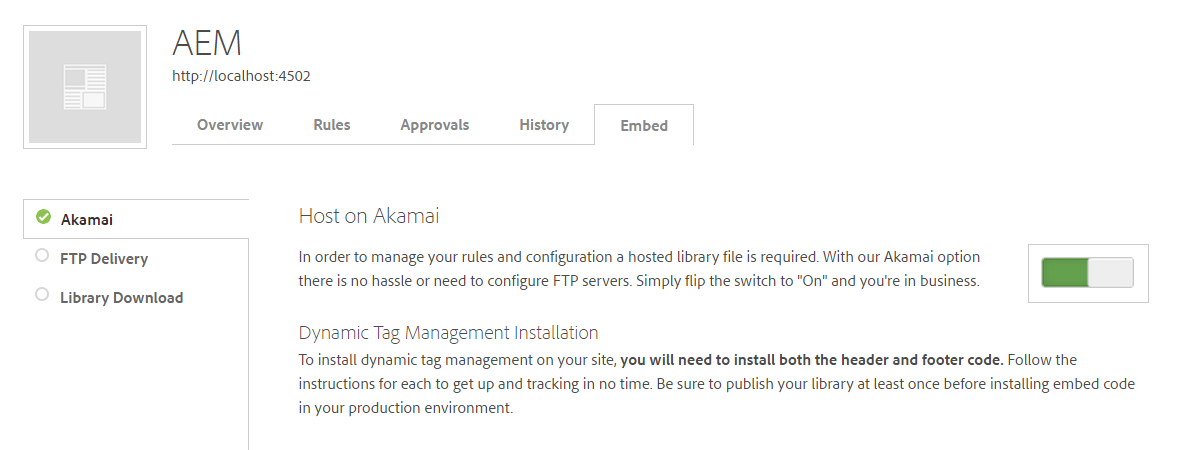Click the Host on Akamai heading
The height and width of the screenshot is (450, 1194).
(369, 216)
